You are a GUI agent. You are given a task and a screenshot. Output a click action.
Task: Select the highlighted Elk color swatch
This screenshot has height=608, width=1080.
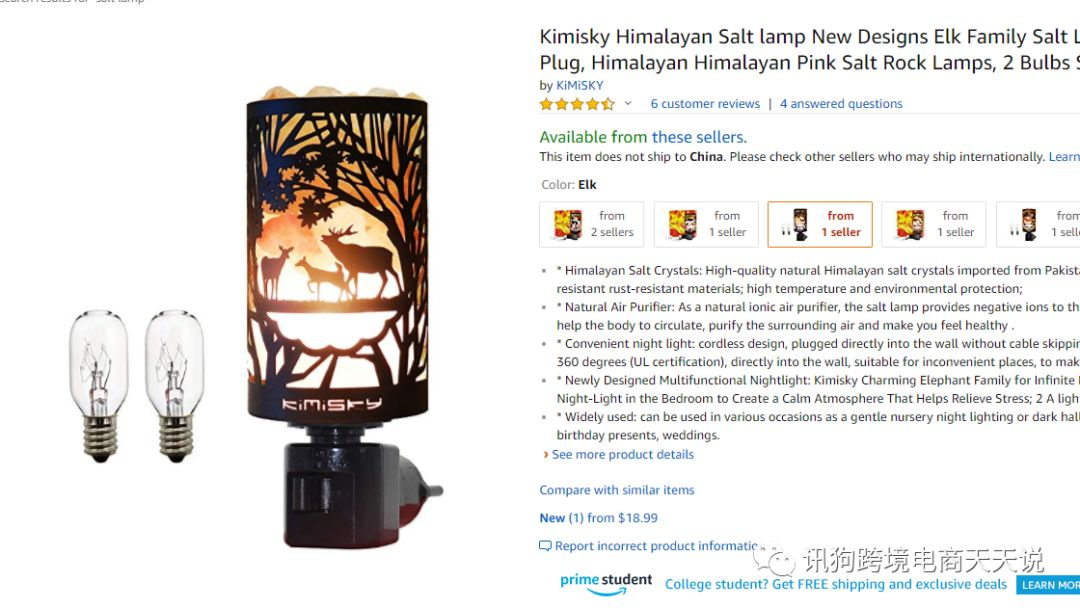[820, 224]
